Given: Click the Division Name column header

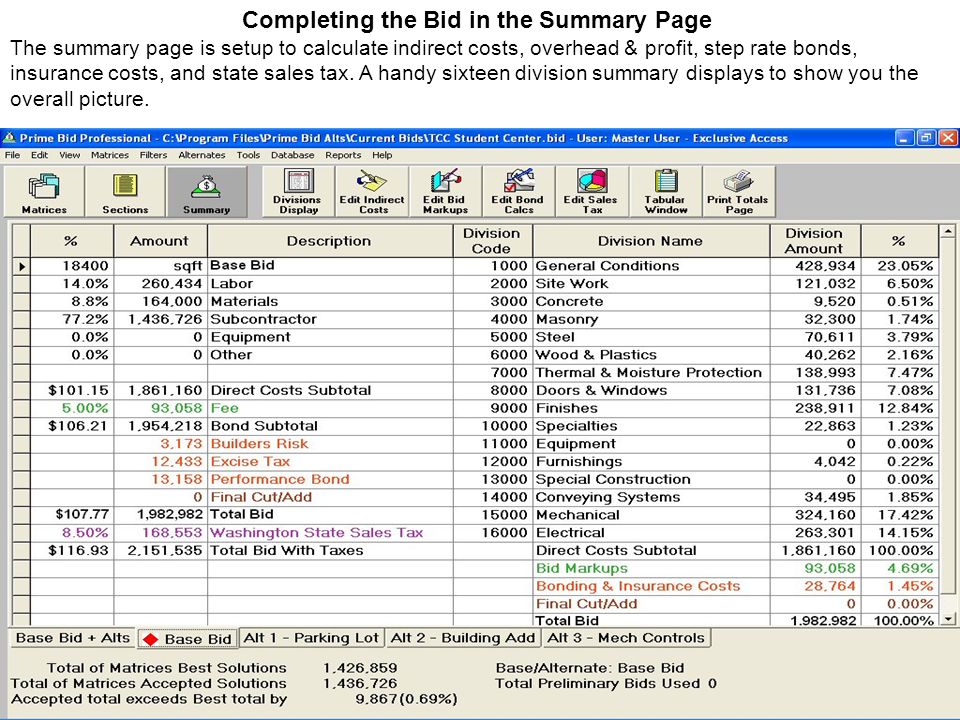Looking at the screenshot, I should 651,241.
